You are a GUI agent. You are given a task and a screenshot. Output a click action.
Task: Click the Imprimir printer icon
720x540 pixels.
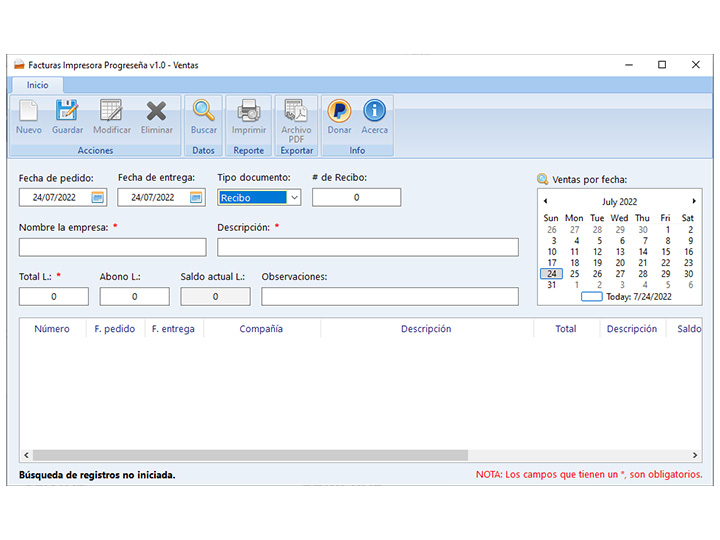pyautogui.click(x=249, y=112)
